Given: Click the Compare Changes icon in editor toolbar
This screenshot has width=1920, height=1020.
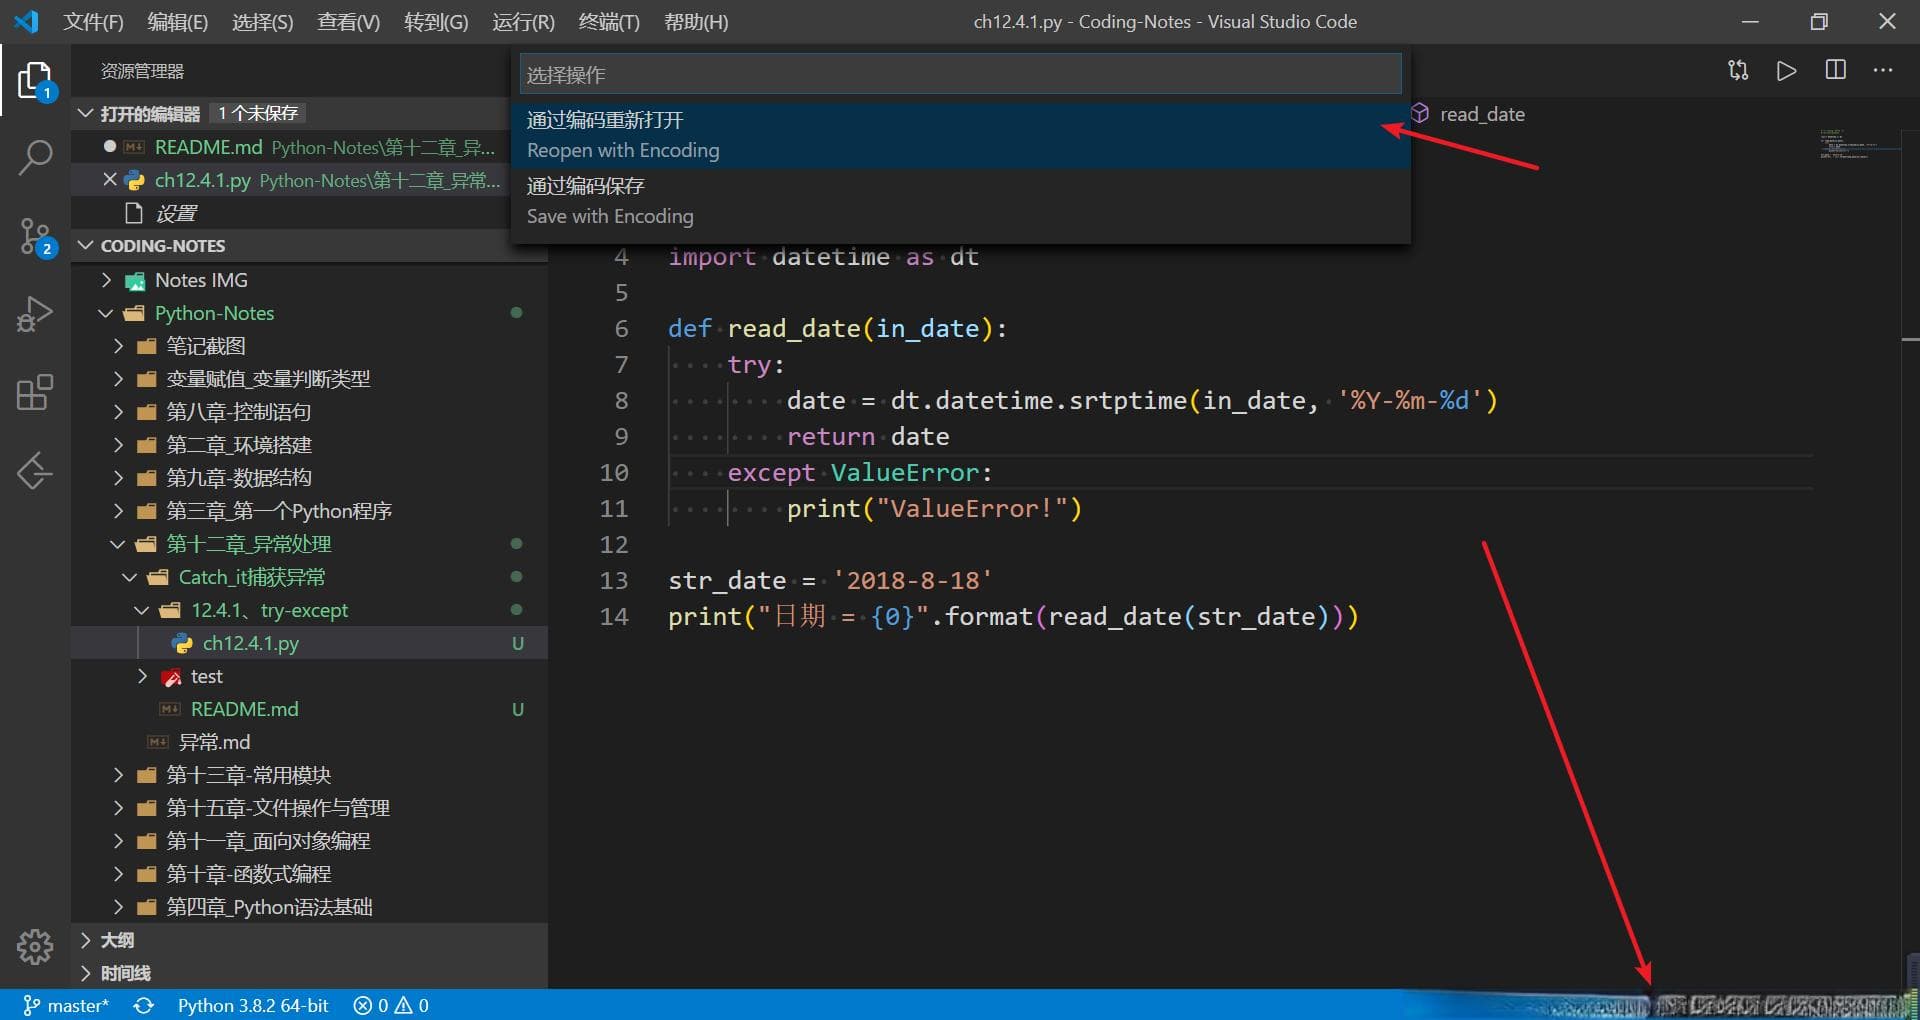Looking at the screenshot, I should point(1738,70).
